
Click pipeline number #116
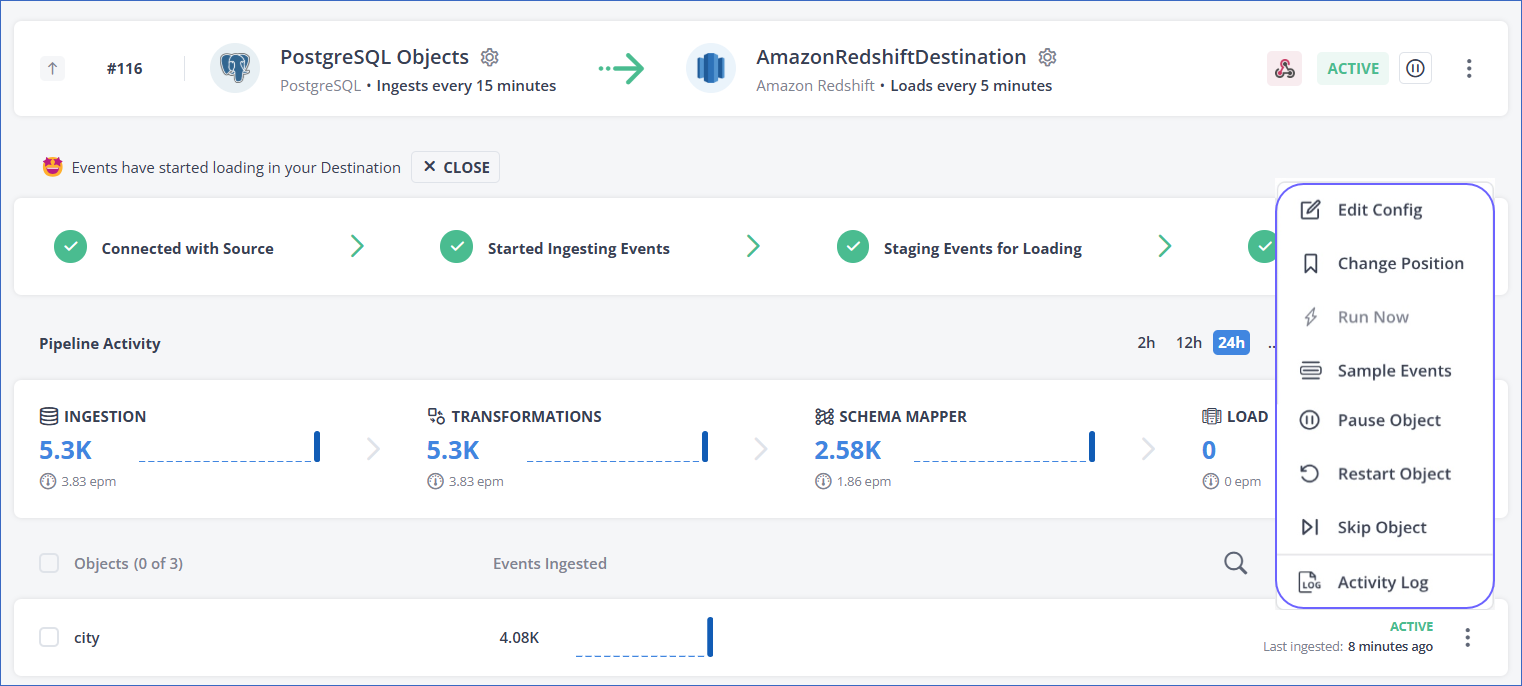click(124, 69)
